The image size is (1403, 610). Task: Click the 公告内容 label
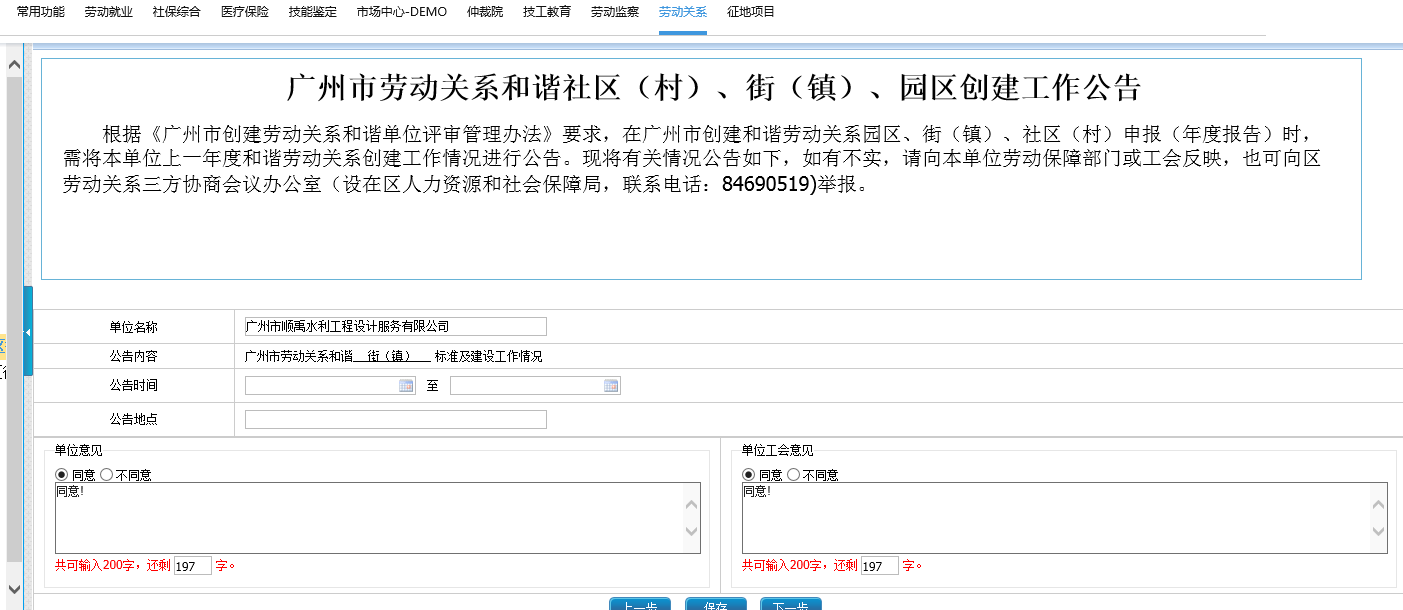point(134,356)
